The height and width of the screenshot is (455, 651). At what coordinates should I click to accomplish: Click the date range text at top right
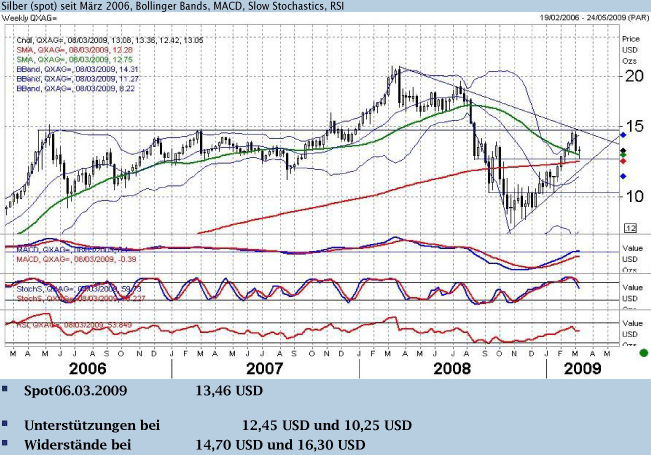[589, 18]
